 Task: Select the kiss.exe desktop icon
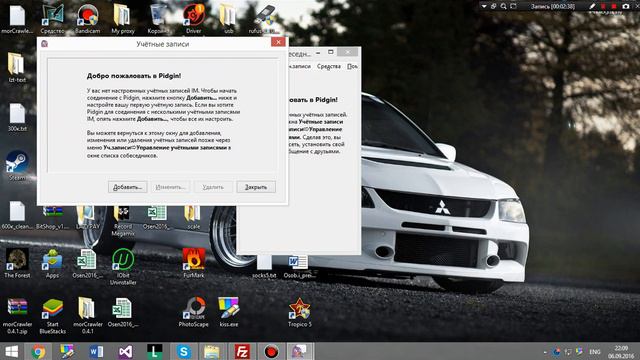point(229,312)
